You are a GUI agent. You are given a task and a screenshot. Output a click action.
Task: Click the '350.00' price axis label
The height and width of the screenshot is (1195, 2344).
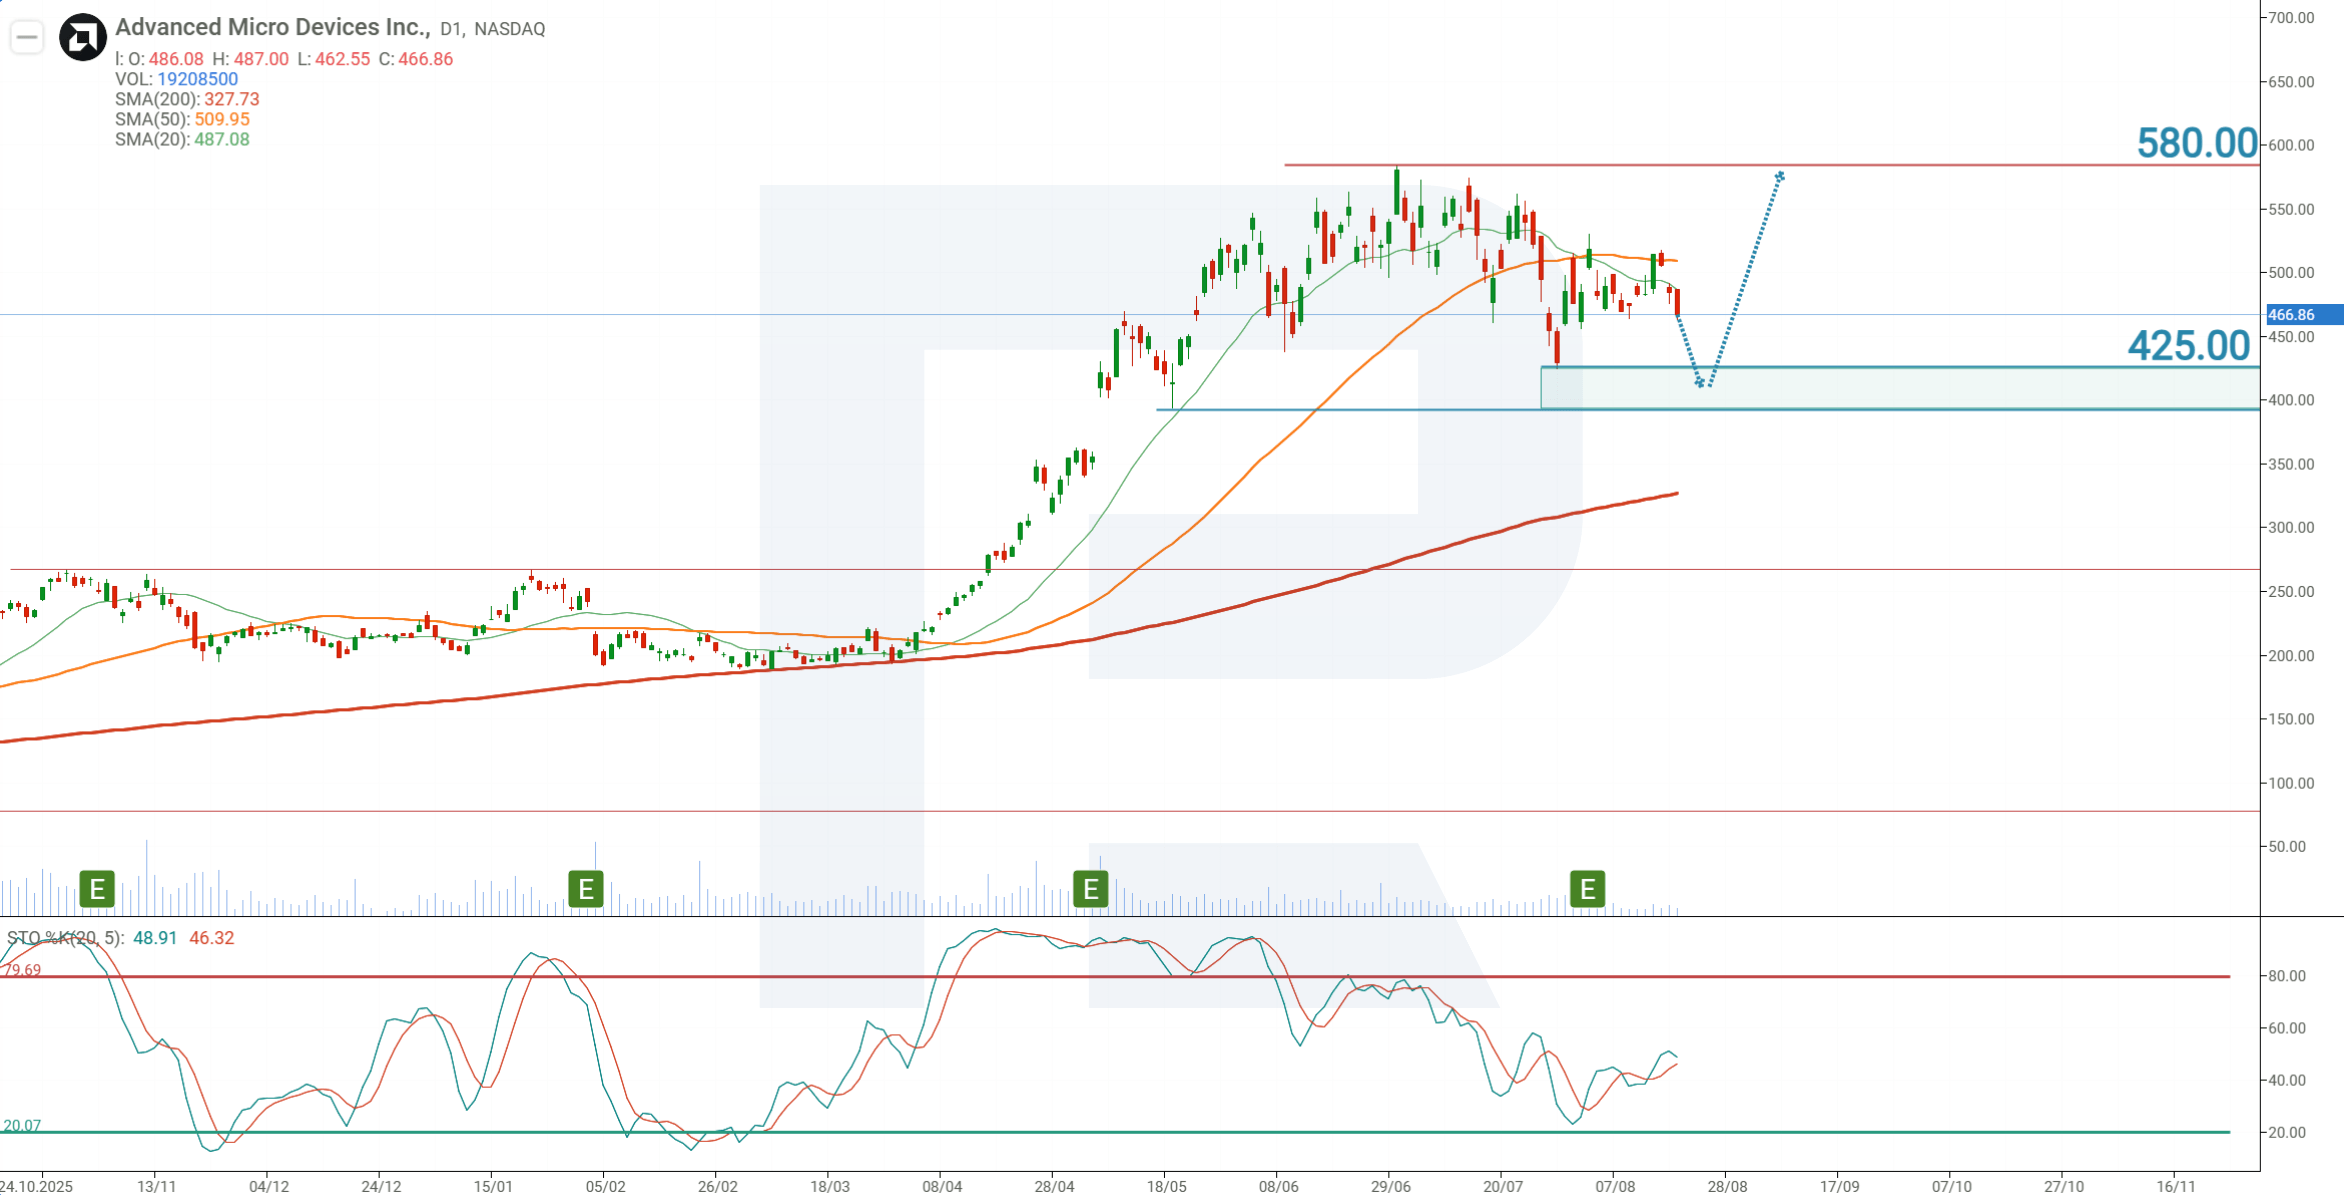[2292, 465]
